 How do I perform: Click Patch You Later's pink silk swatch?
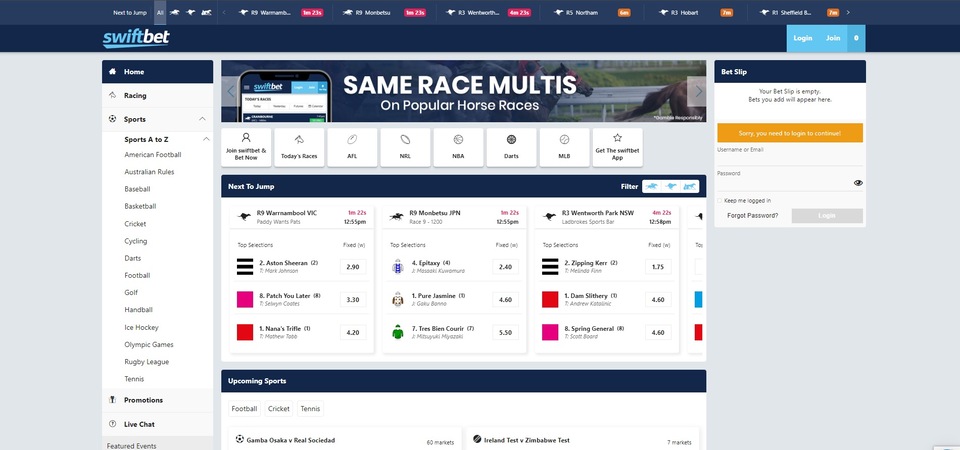tap(245, 299)
